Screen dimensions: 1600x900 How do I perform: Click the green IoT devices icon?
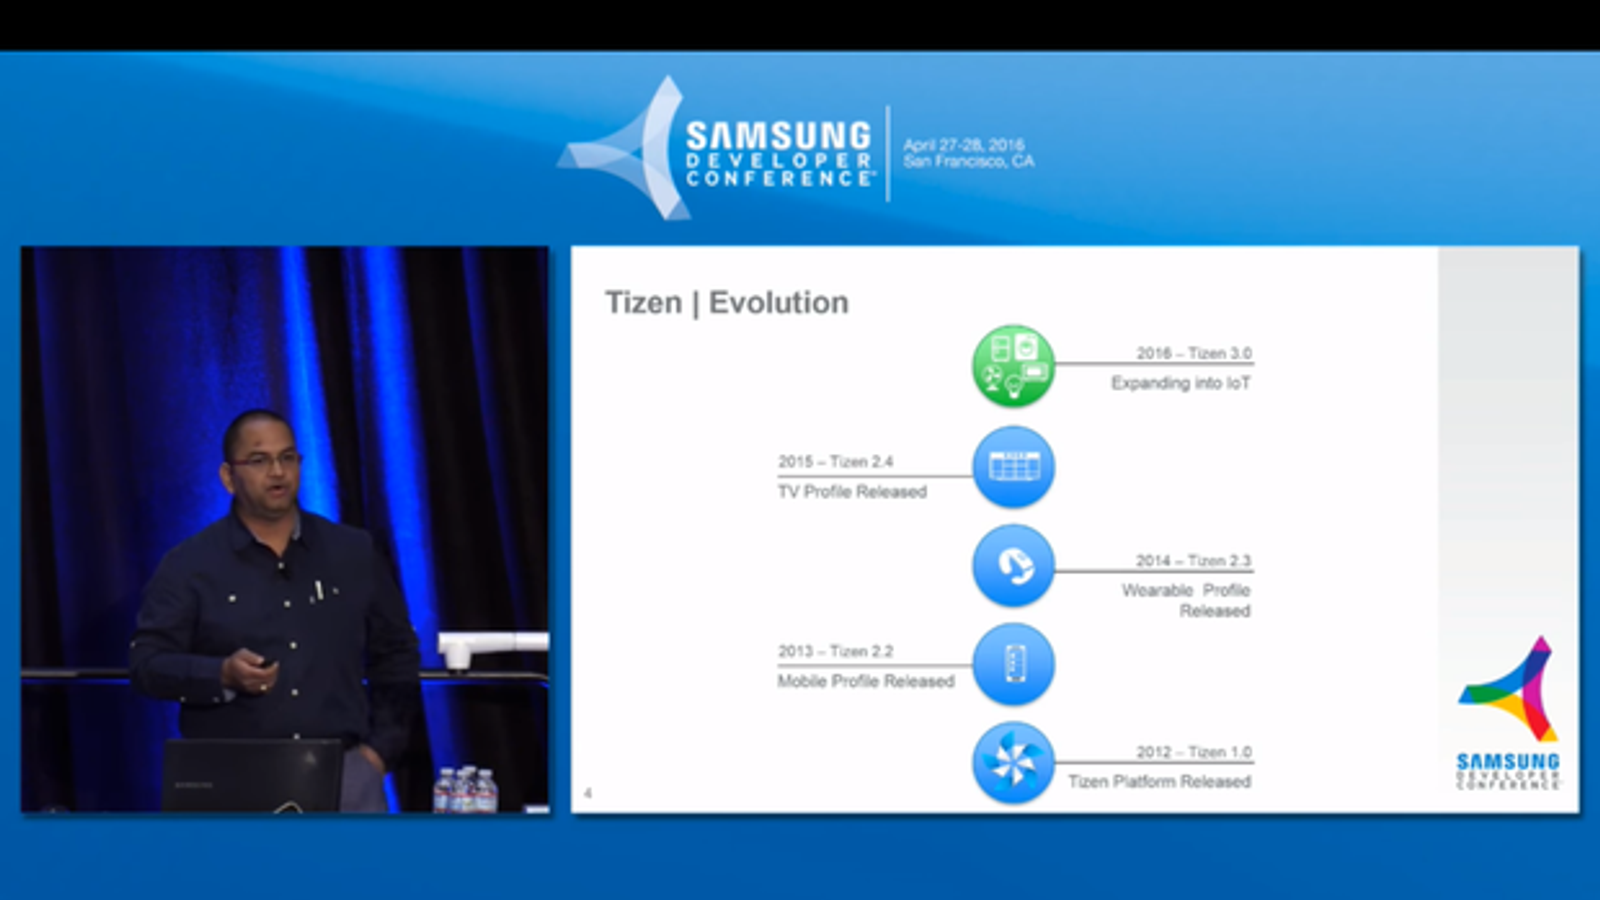1013,366
